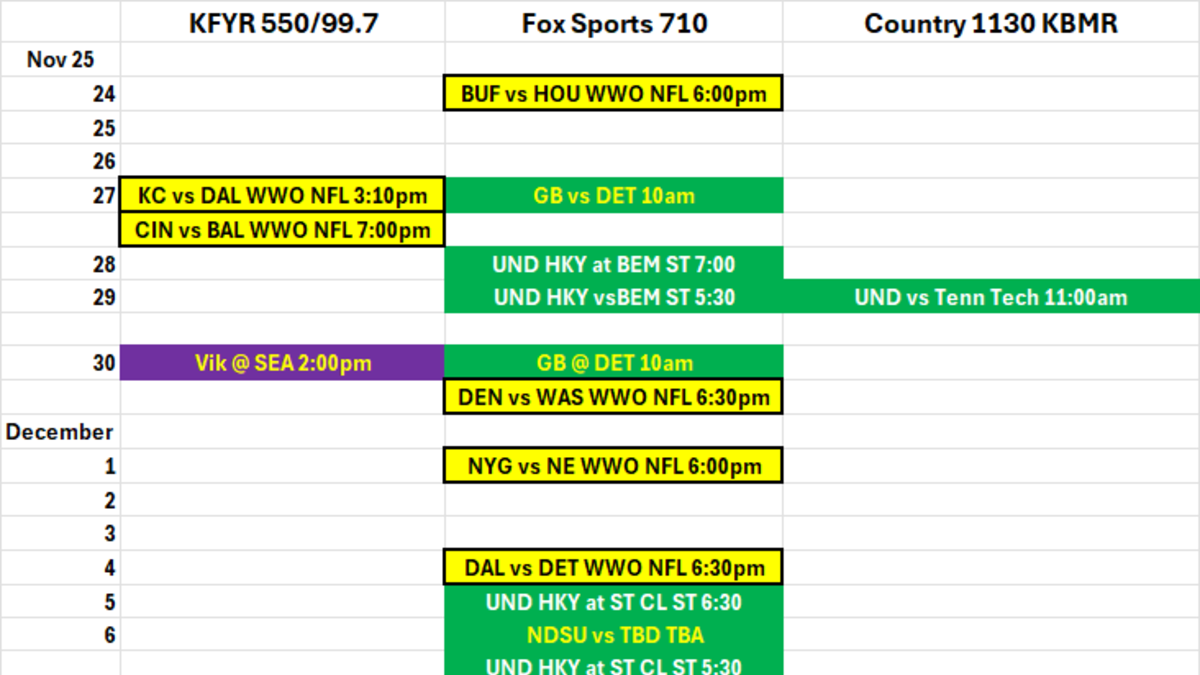Click the Country 1130 KBMR header
The image size is (1200, 675).
pyautogui.click(x=991, y=24)
